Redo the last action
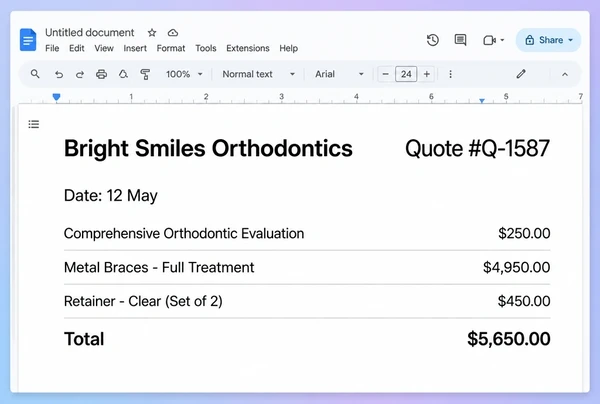This screenshot has width=600, height=404. tap(80, 74)
